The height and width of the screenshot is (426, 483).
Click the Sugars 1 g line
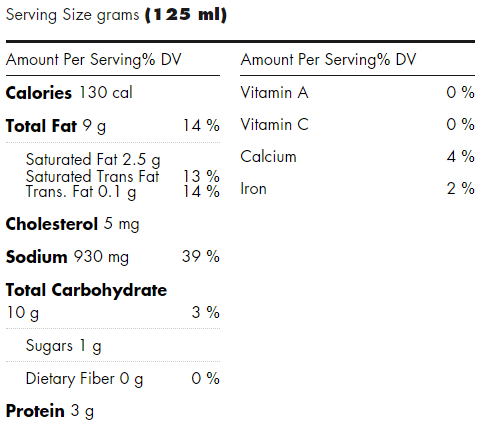coord(64,346)
